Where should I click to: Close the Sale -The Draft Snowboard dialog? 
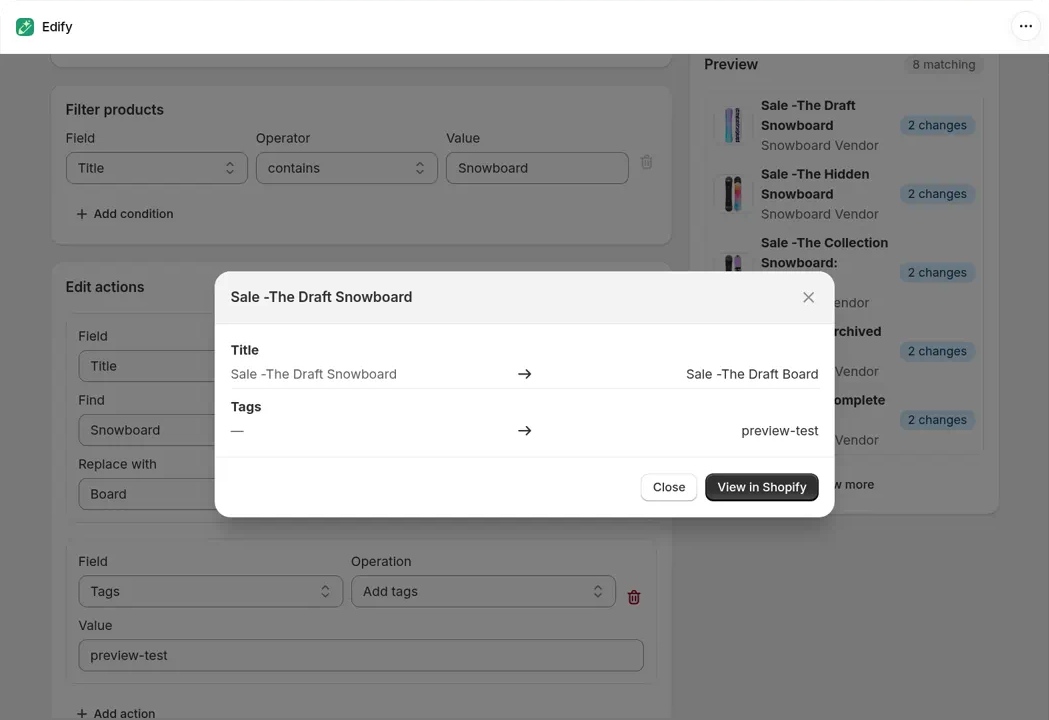pos(808,297)
